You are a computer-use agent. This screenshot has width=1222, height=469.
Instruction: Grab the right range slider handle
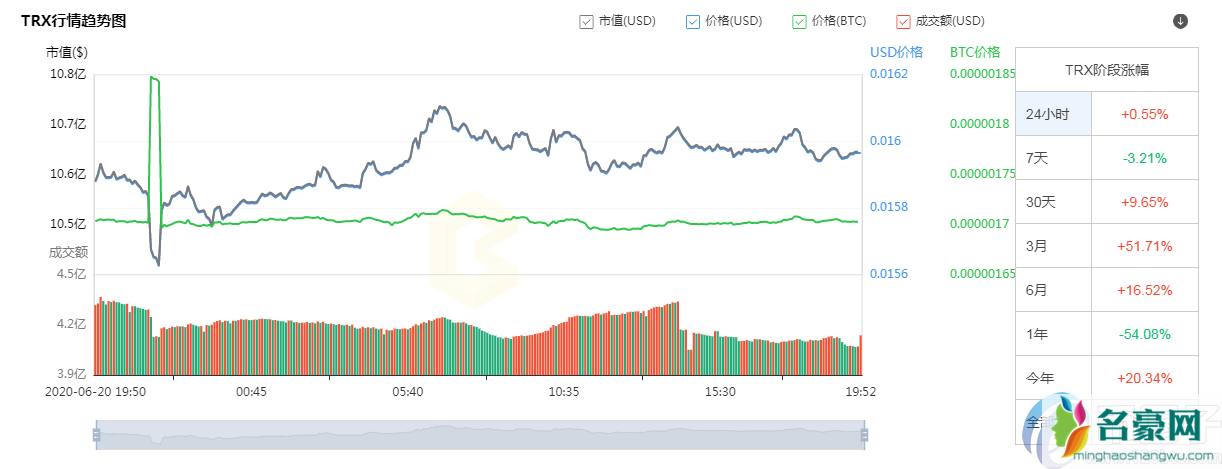pos(864,434)
